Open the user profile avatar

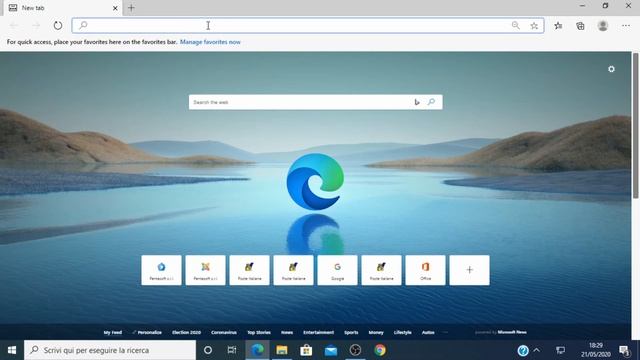pos(603,26)
